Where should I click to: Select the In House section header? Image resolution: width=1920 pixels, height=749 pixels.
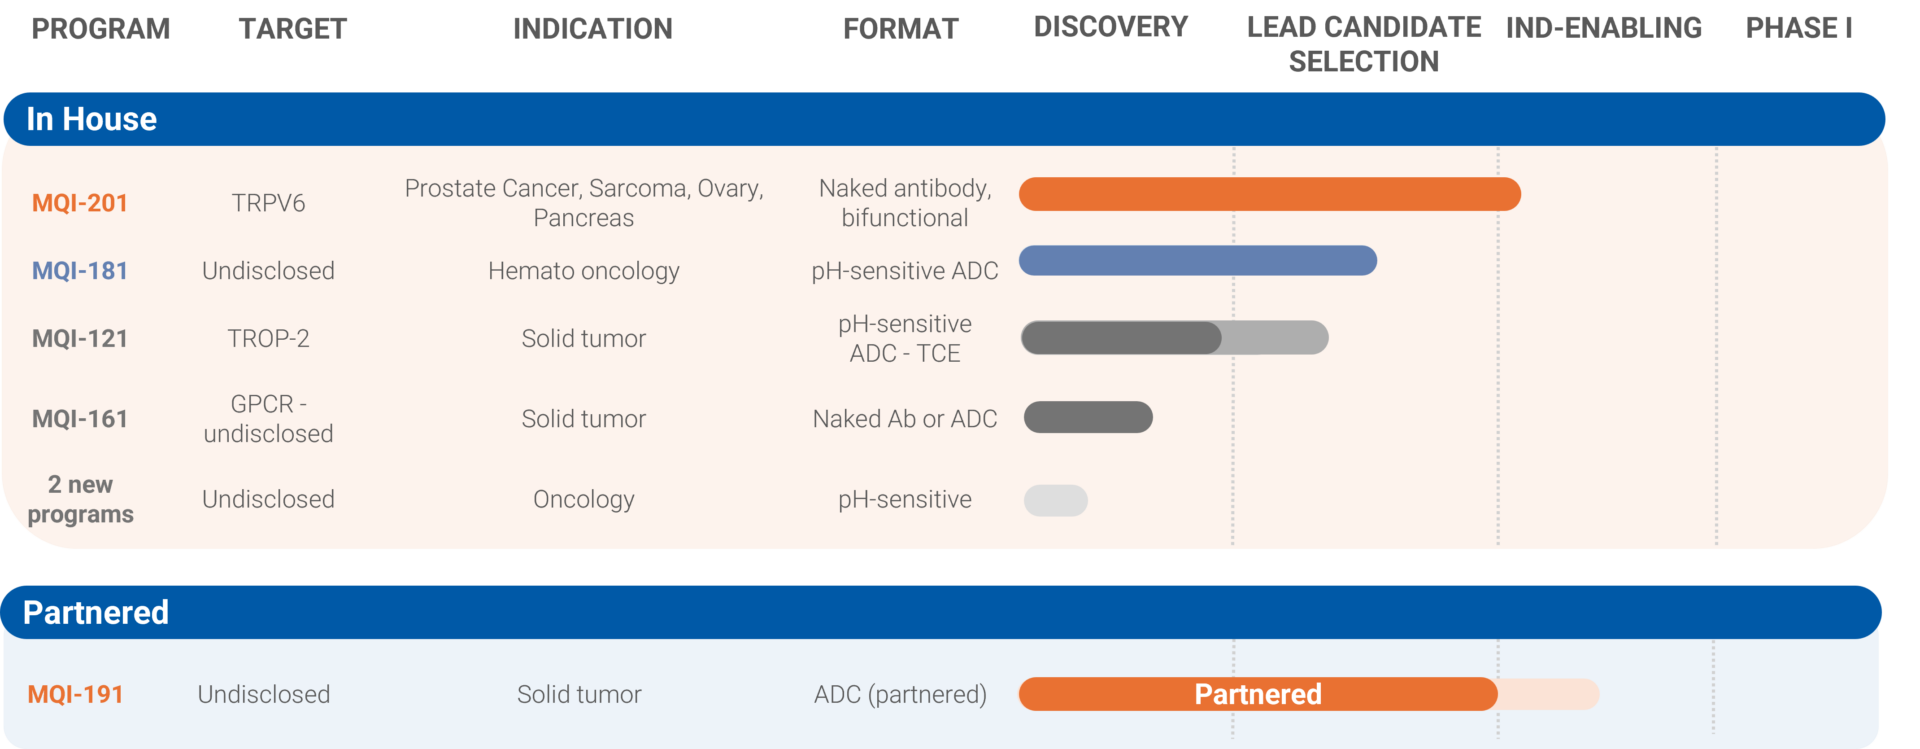(92, 119)
